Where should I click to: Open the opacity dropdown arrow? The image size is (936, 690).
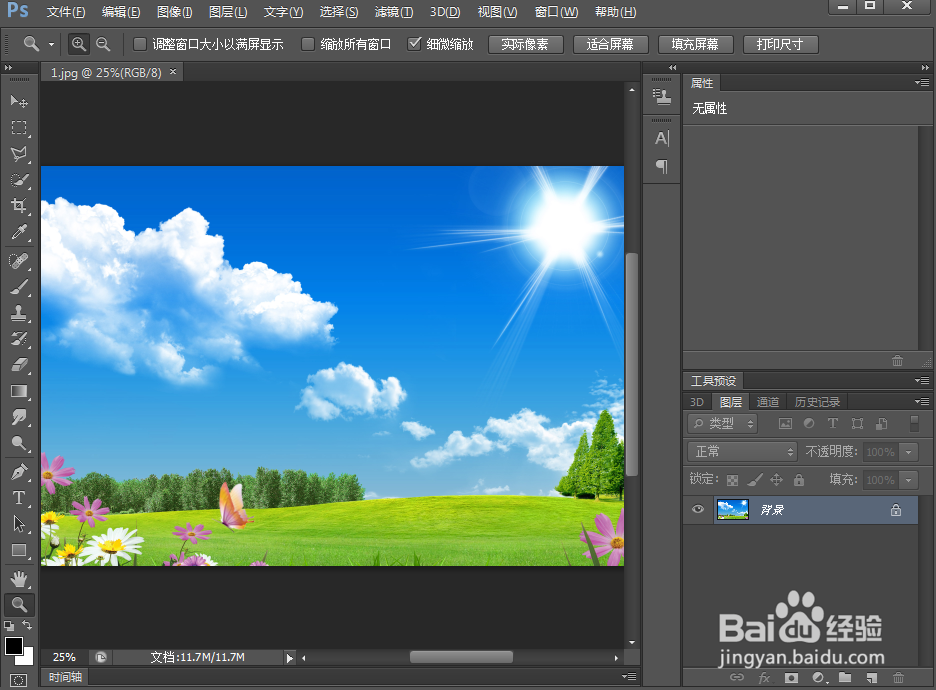coord(909,452)
